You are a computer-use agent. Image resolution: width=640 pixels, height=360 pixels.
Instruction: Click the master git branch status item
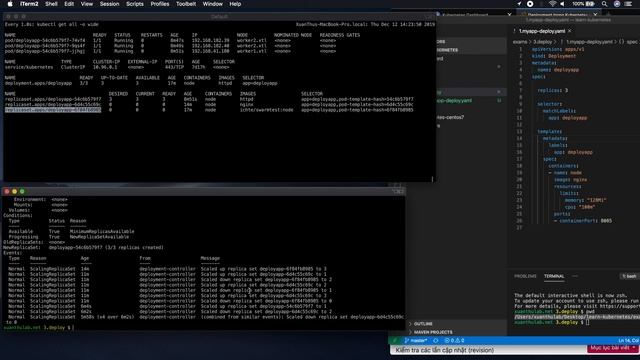416,340
